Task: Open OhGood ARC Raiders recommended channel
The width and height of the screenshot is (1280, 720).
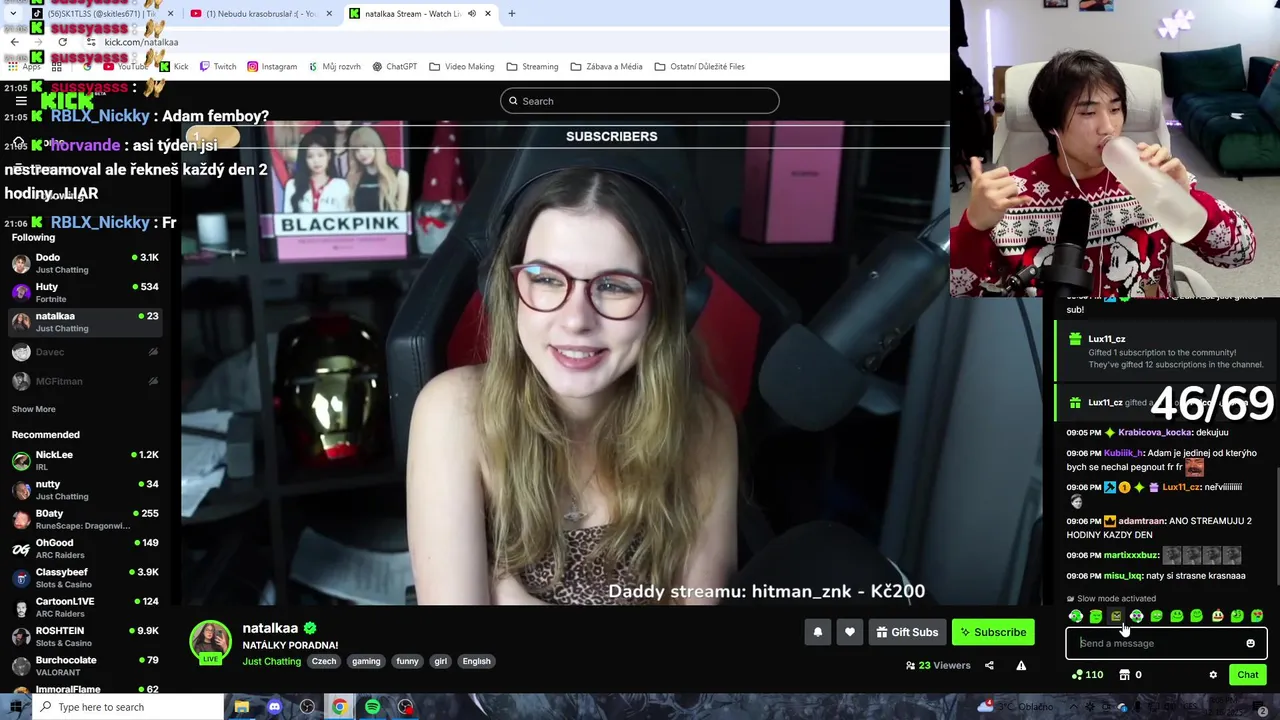Action: [x=85, y=548]
